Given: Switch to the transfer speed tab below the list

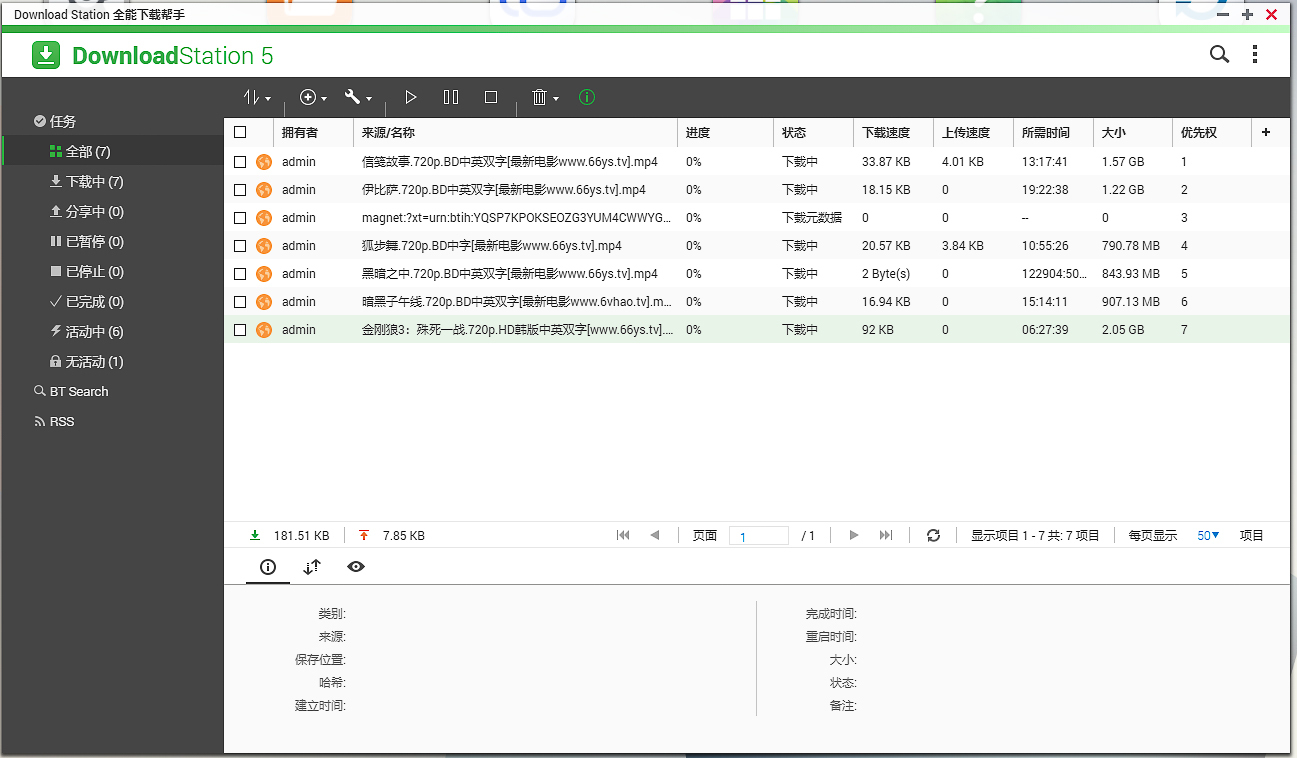Looking at the screenshot, I should (x=311, y=567).
